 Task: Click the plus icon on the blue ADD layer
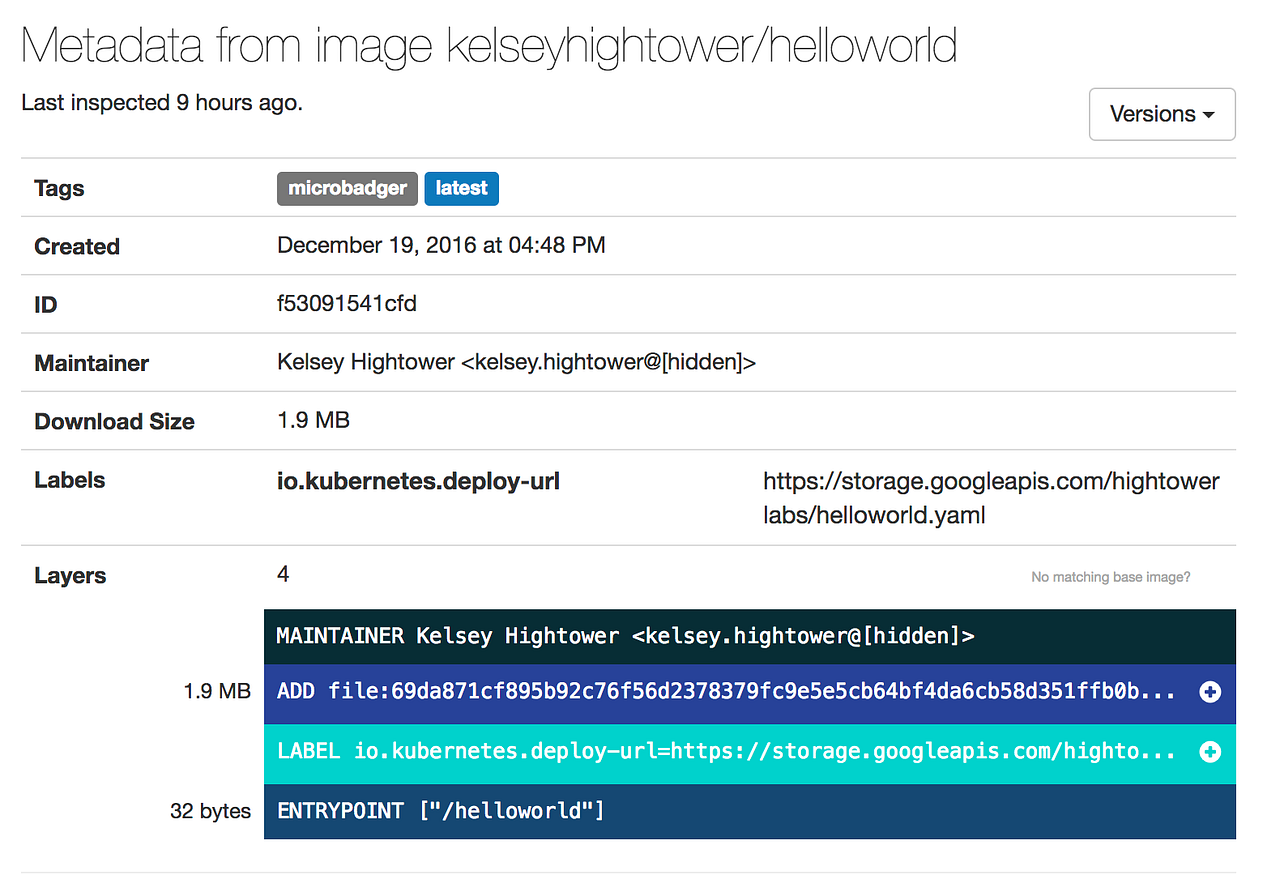point(1210,693)
